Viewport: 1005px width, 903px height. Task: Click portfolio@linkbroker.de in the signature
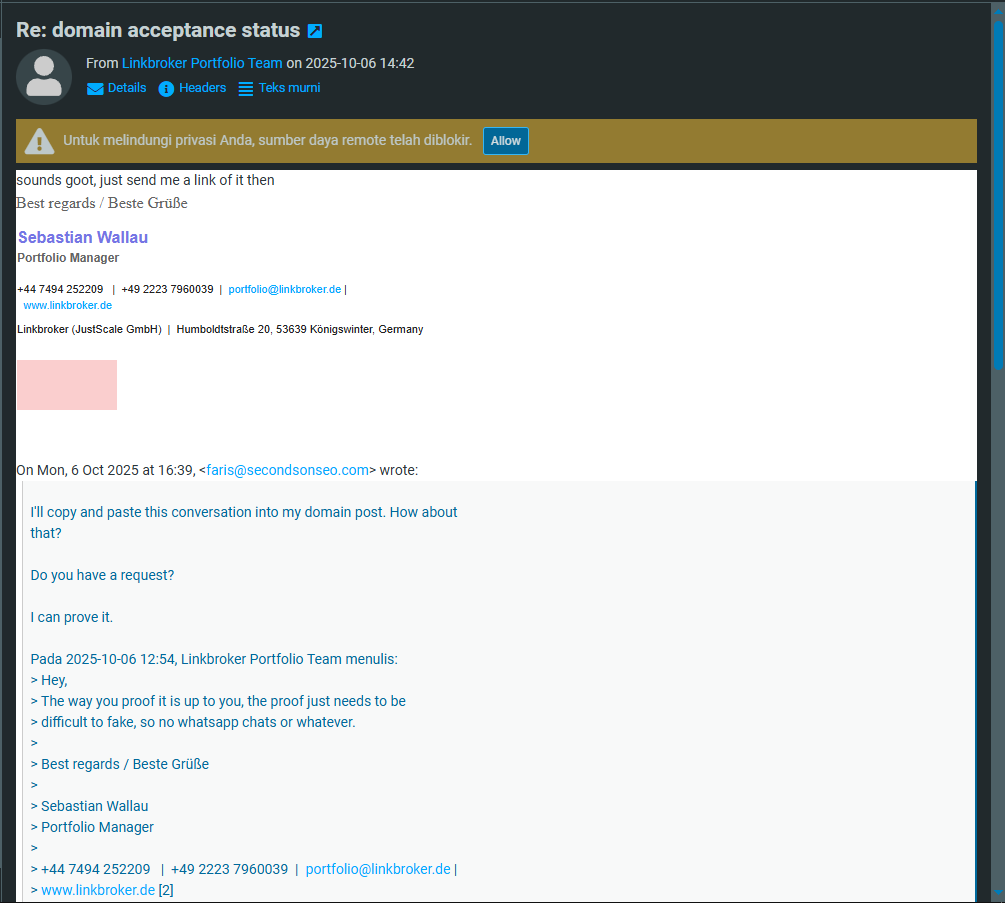point(285,289)
